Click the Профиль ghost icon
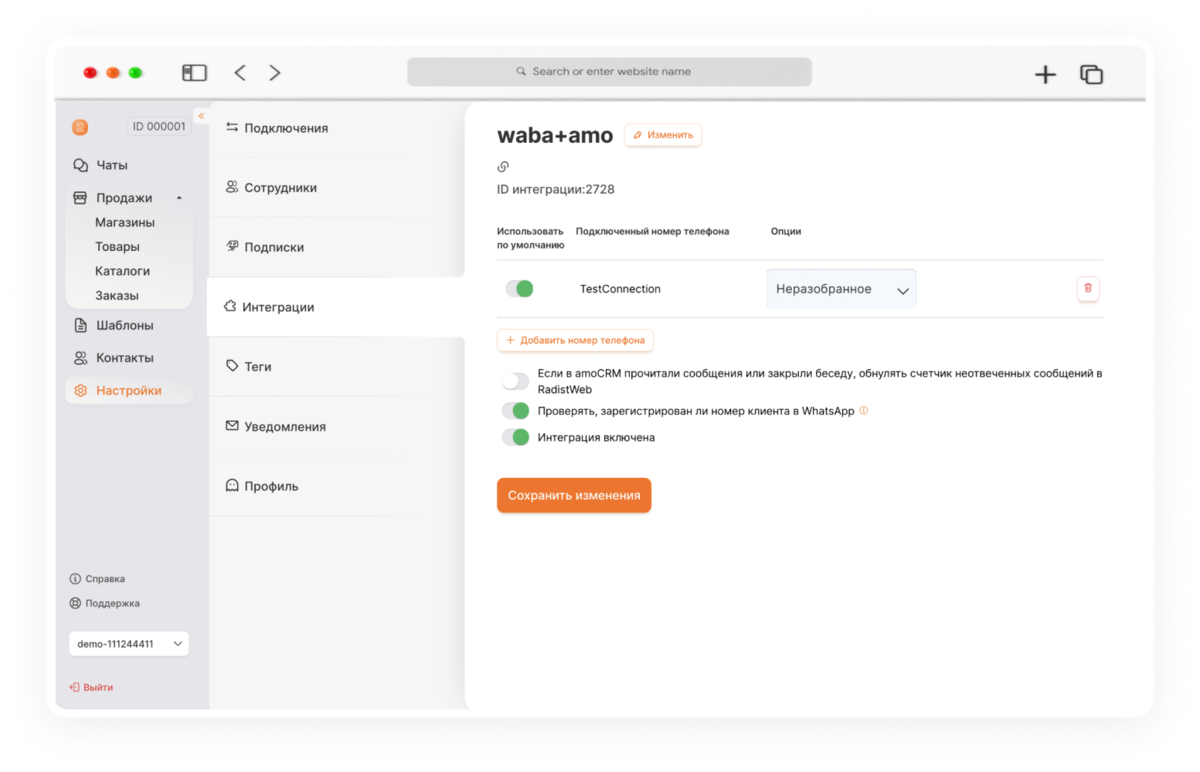1200x772 pixels. tap(232, 486)
